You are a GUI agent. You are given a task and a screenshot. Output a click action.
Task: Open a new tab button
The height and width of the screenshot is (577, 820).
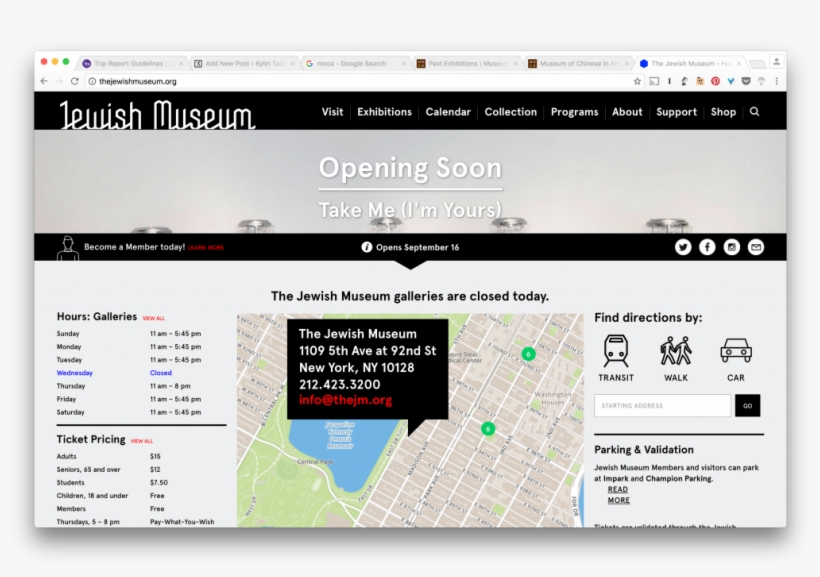click(757, 64)
